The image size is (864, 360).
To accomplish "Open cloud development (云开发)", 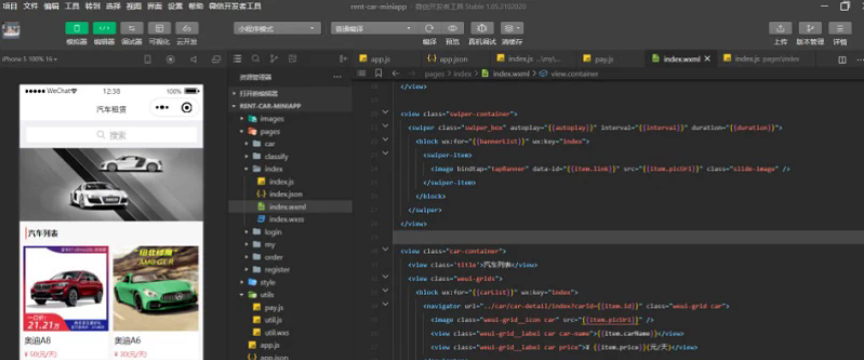I will point(187,28).
